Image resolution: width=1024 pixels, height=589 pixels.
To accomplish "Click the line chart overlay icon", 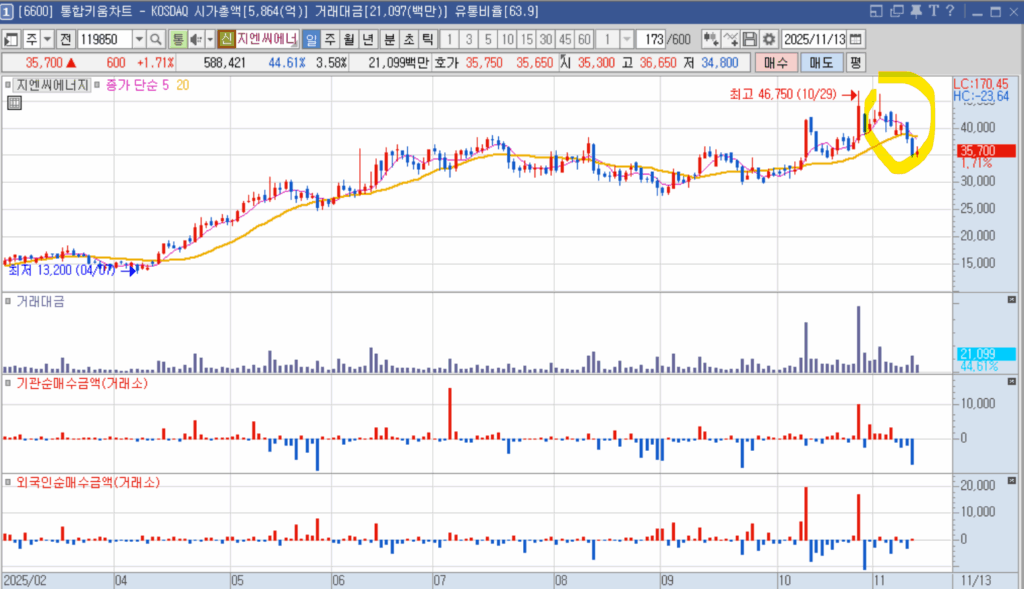I will [x=731, y=39].
